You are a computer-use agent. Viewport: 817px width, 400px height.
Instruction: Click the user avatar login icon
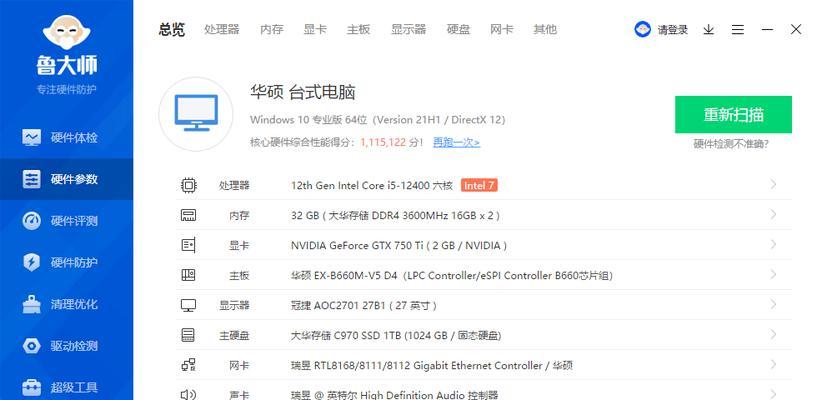(x=642, y=29)
